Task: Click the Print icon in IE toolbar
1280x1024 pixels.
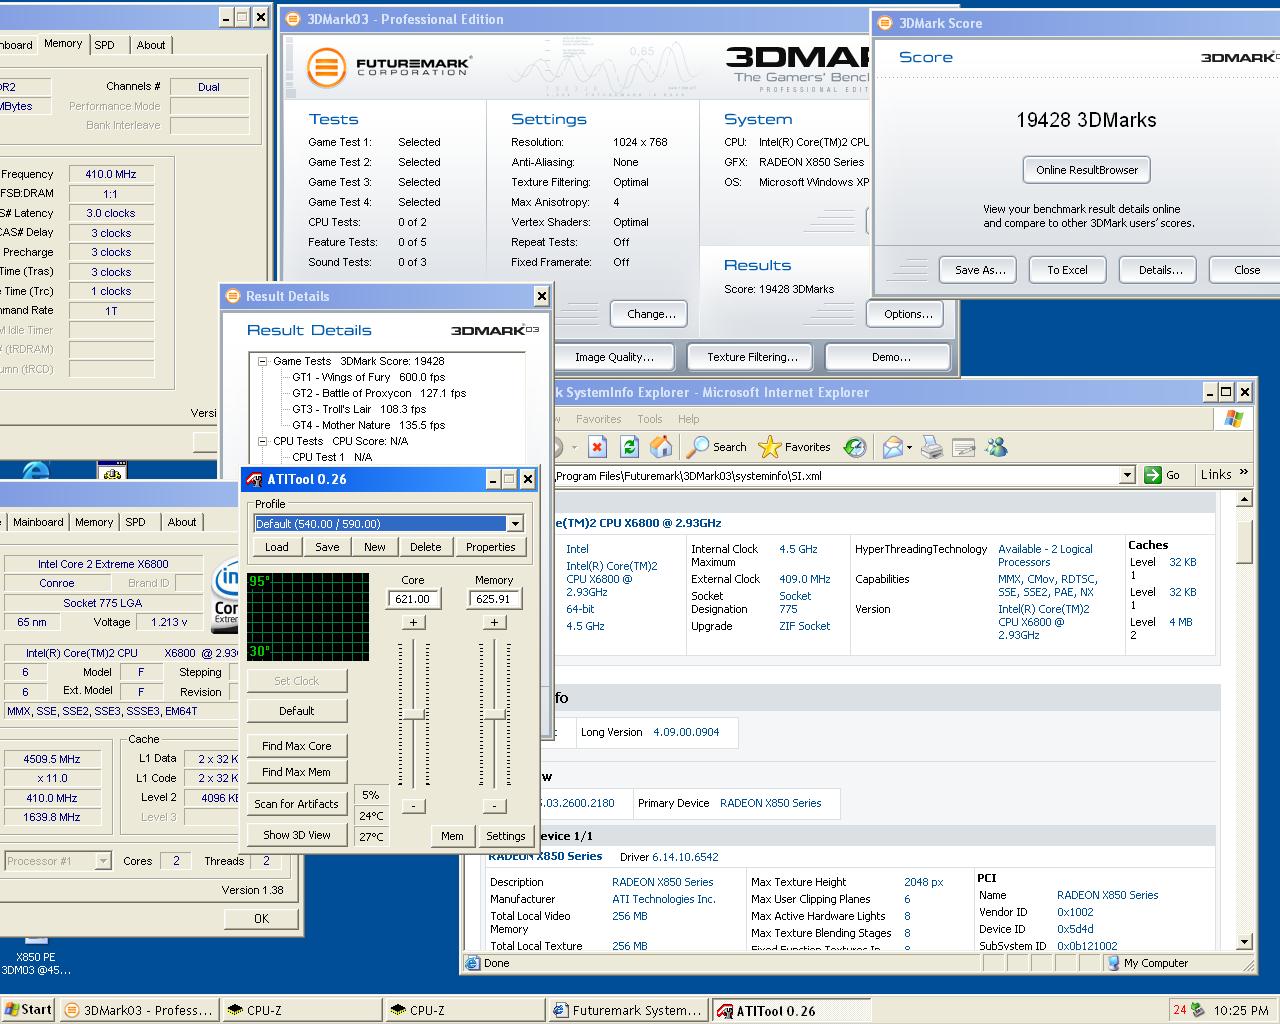Action: pyautogui.click(x=931, y=447)
